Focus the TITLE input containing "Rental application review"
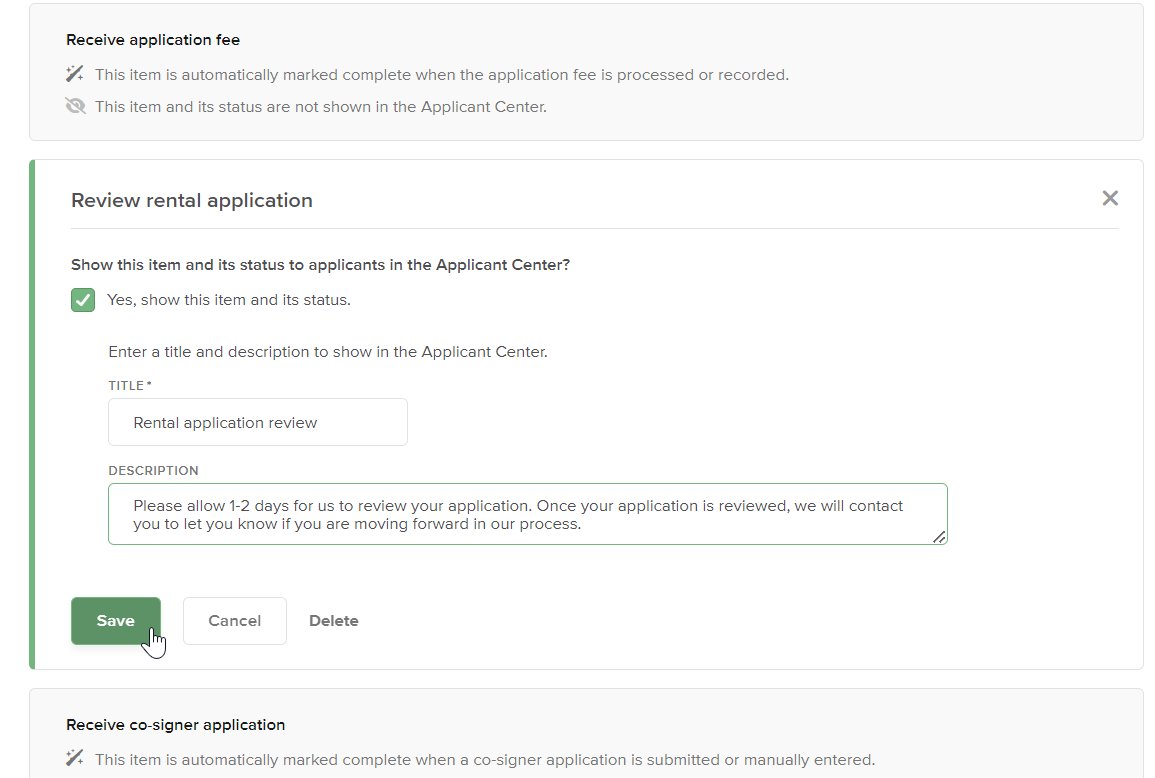The height and width of the screenshot is (778, 1155). pyautogui.click(x=257, y=422)
